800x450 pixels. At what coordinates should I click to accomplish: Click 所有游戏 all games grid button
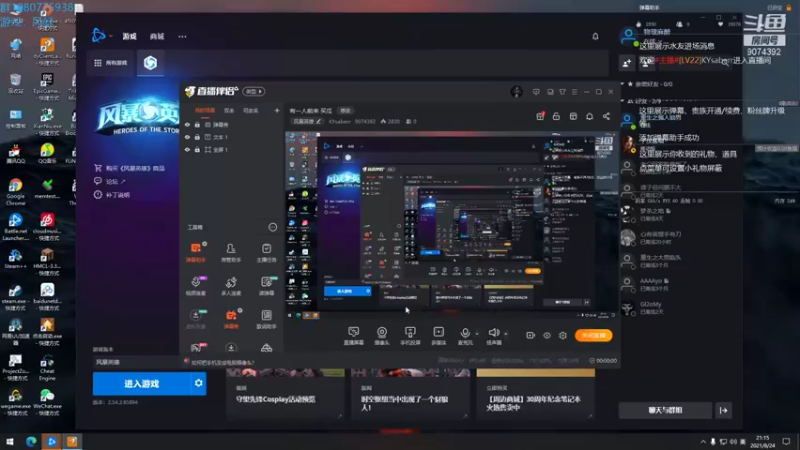pyautogui.click(x=111, y=63)
